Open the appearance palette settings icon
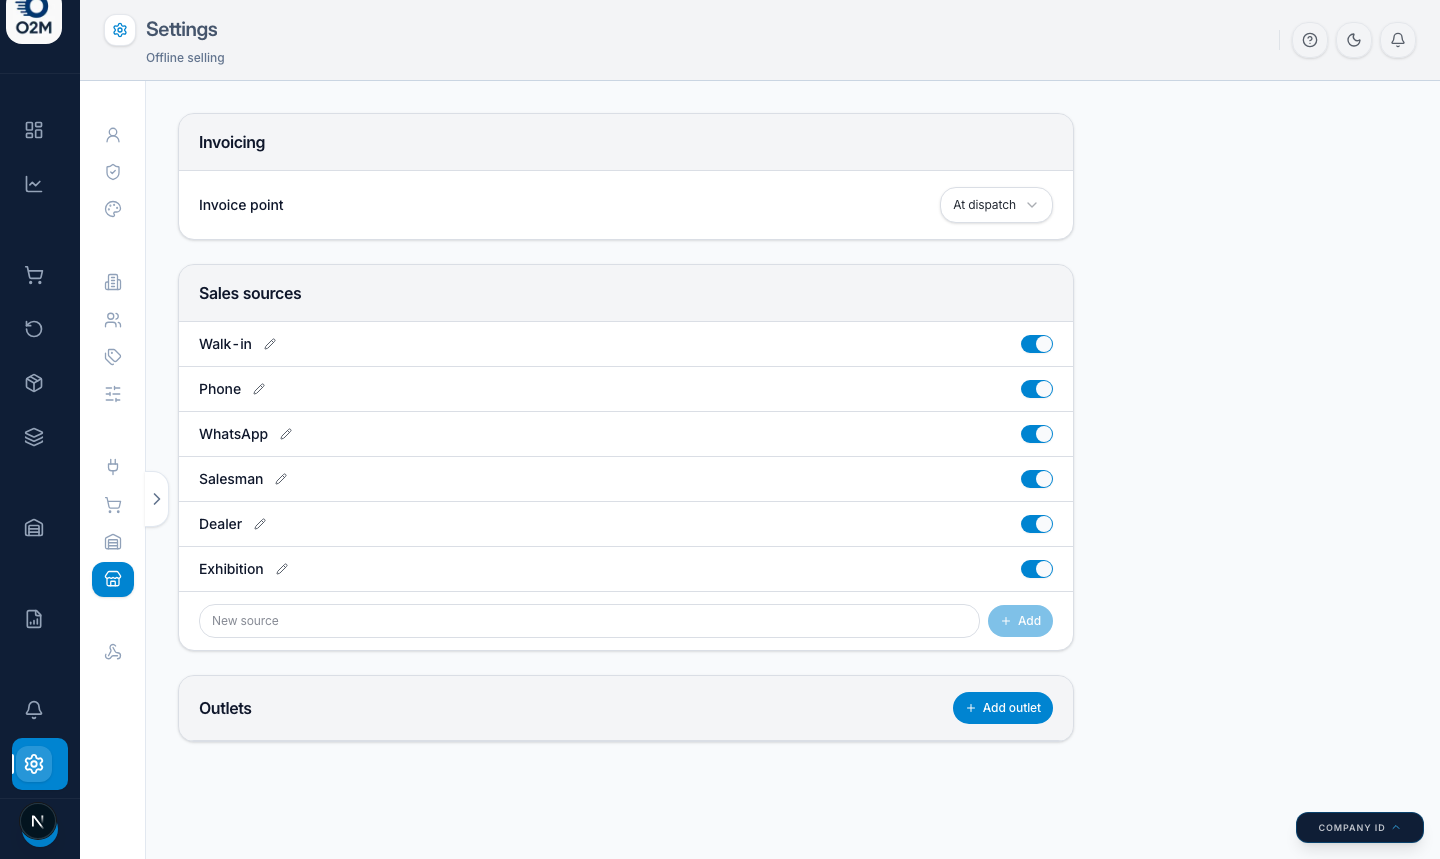Screen dimensions: 1440x859 click(113, 209)
